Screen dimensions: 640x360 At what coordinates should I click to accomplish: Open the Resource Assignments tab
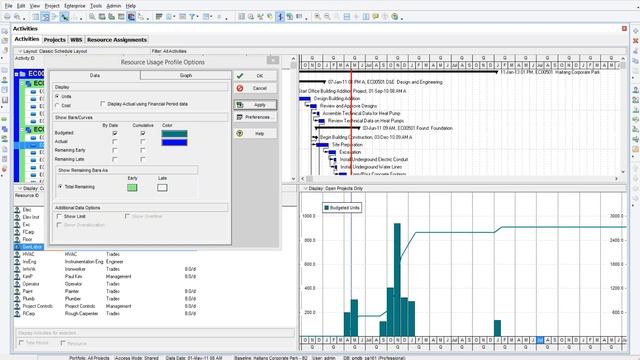coord(117,40)
